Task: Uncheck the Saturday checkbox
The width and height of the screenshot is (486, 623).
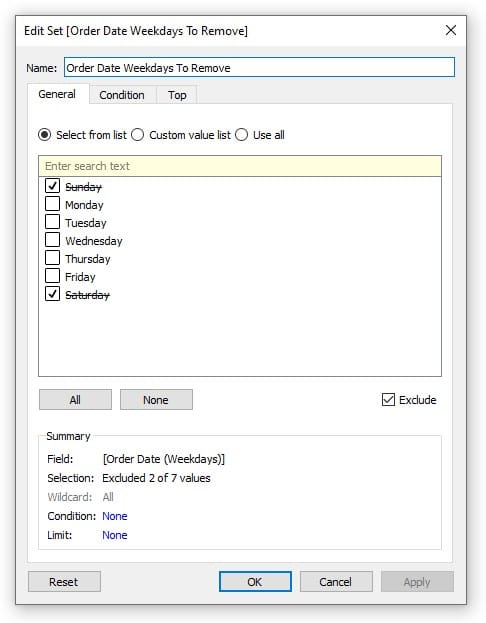Action: (52, 294)
